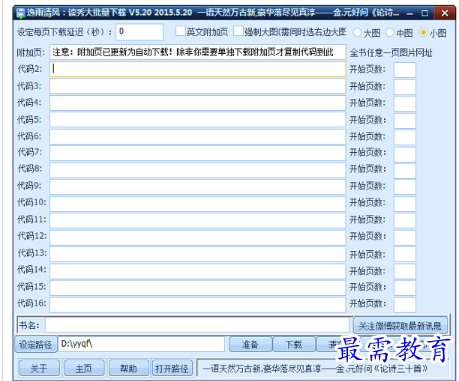Click the 代码13 input field

[x=198, y=254]
